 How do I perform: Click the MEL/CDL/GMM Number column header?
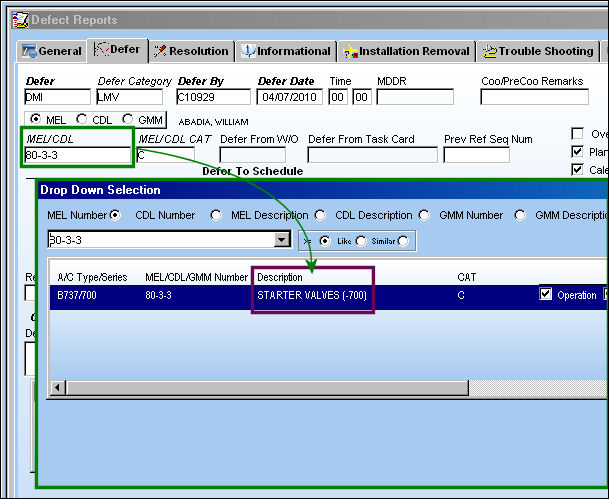click(197, 277)
